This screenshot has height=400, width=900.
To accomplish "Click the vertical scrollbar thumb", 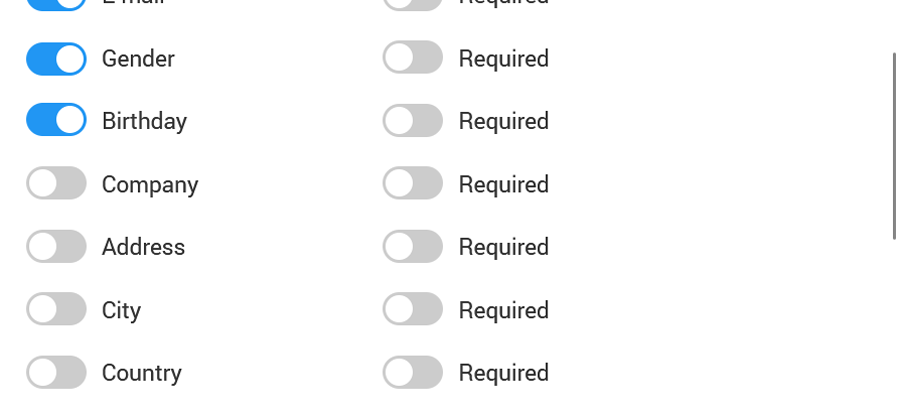I will pyautogui.click(x=894, y=146).
